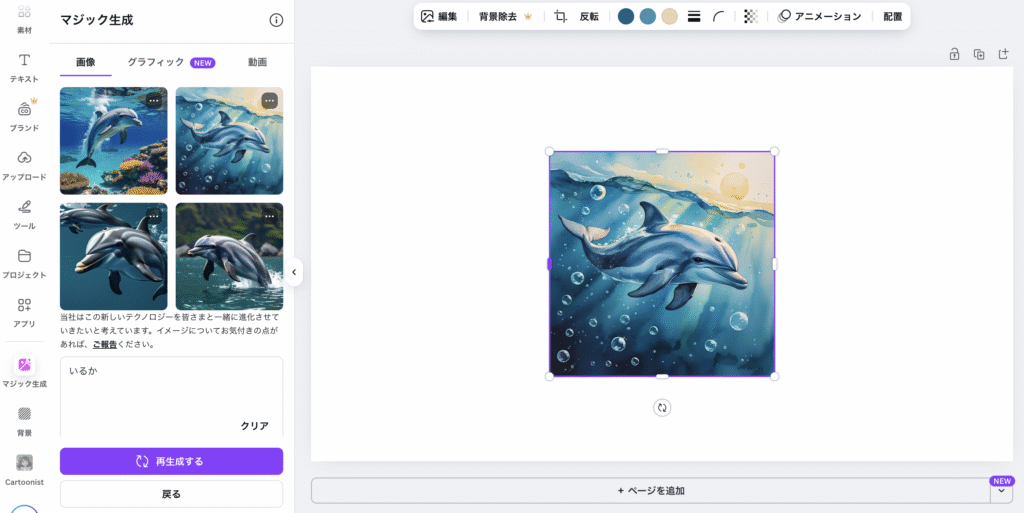Select the two-dolphins closeup thumbnail
Image resolution: width=1024 pixels, height=513 pixels.
pos(114,256)
